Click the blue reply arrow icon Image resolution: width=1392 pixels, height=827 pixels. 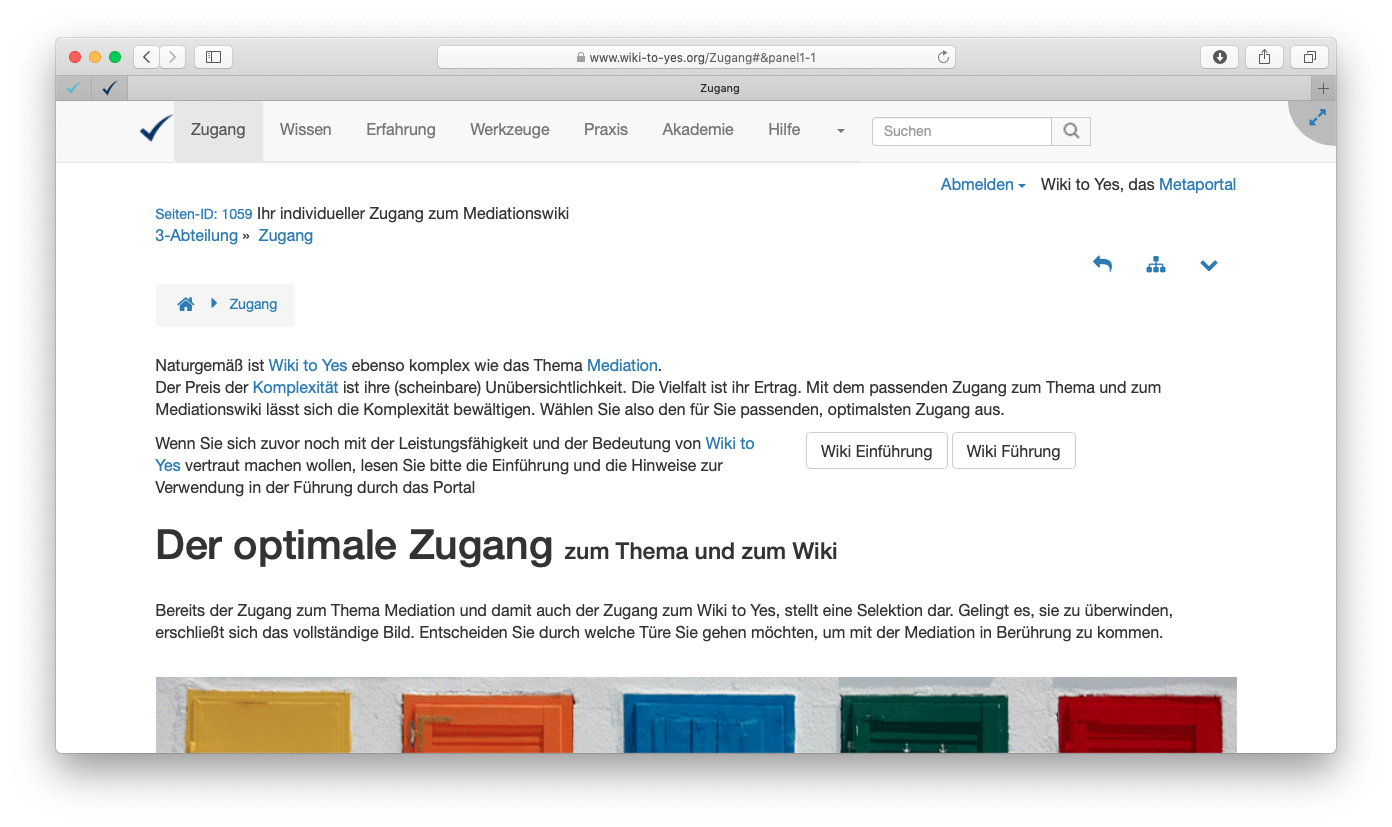[1102, 265]
